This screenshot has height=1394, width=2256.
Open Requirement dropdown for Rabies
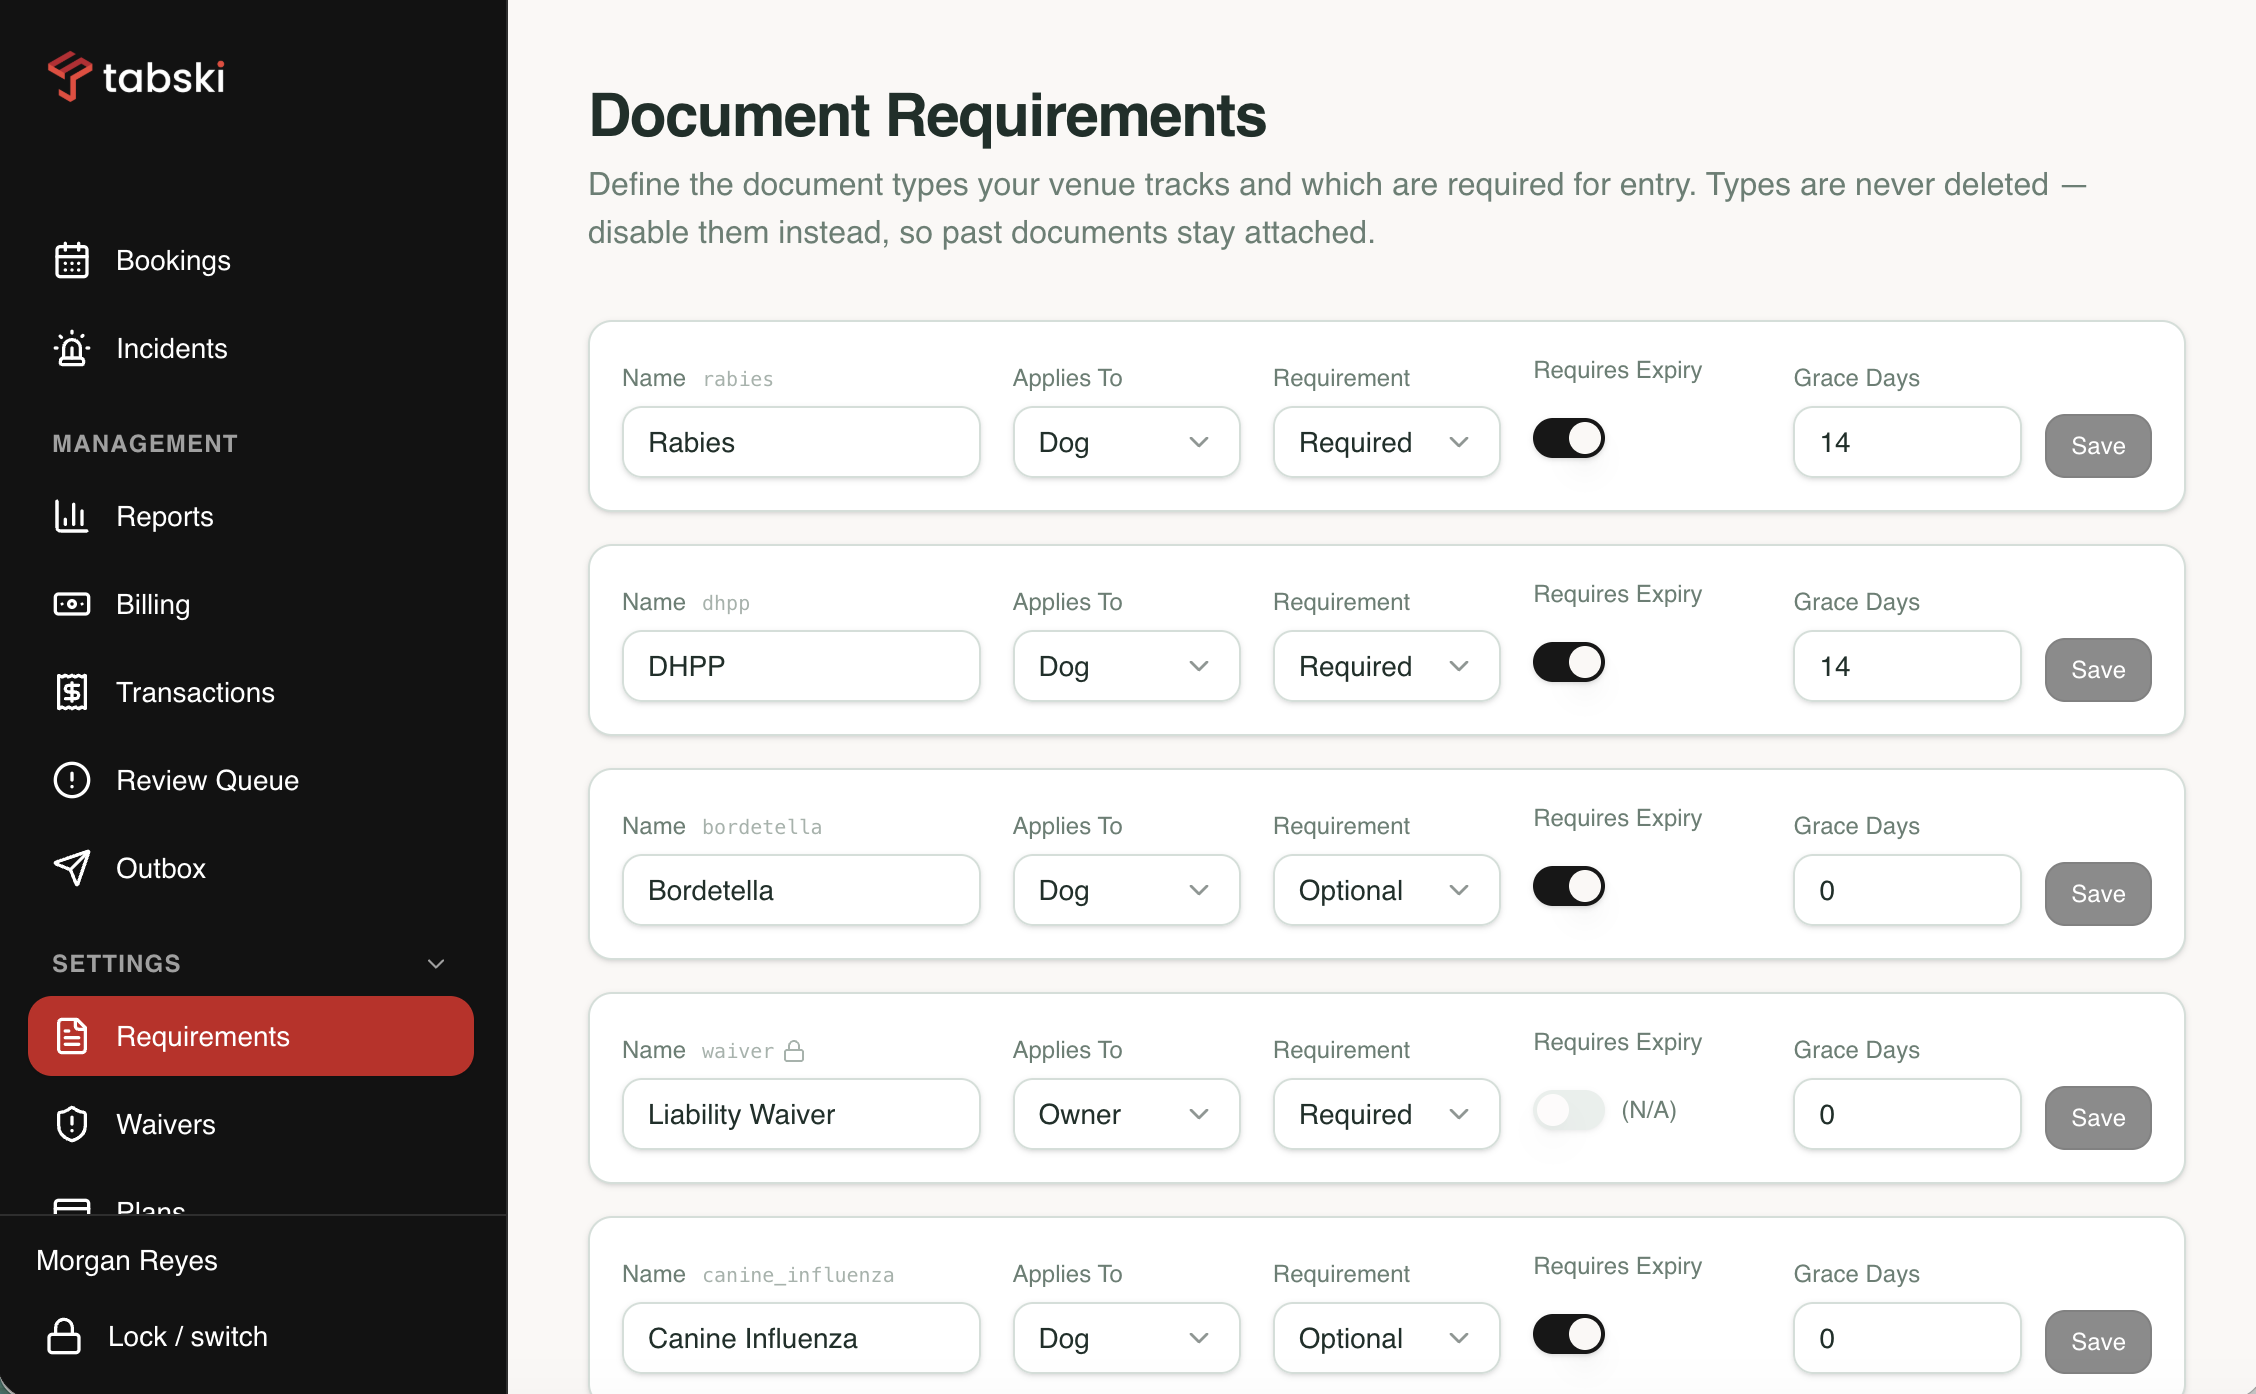tap(1386, 442)
